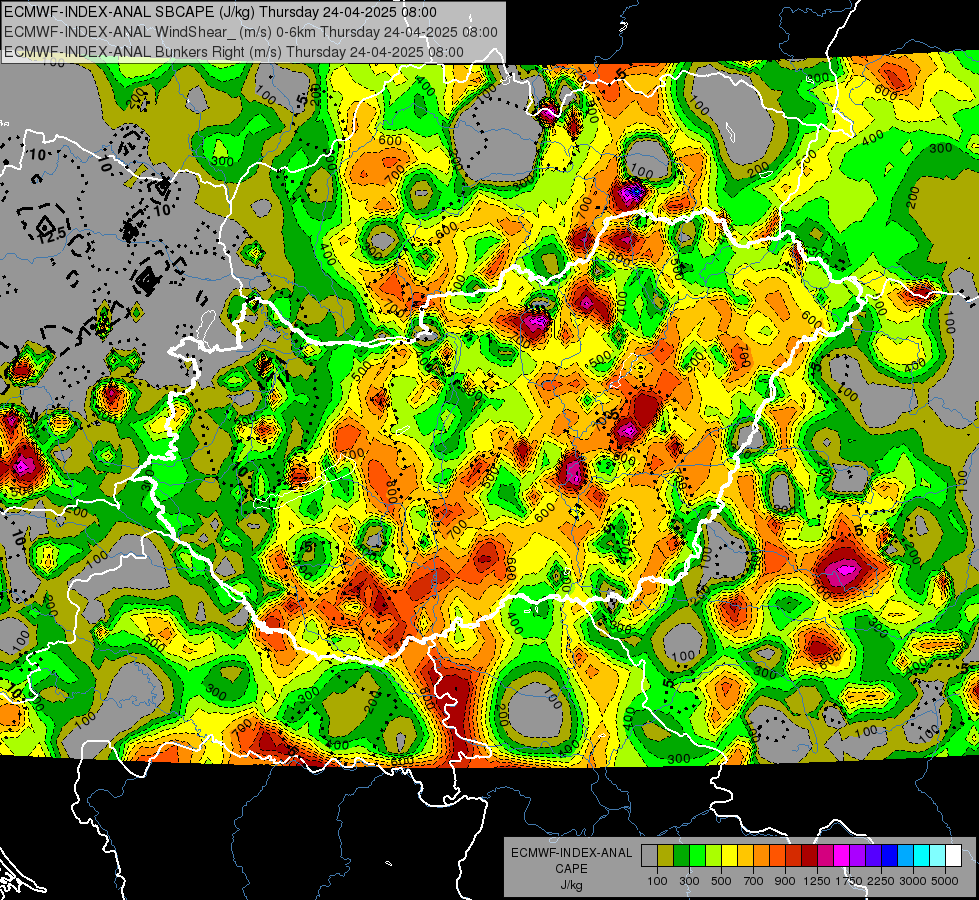Select the olive legend swatch

[665, 856]
